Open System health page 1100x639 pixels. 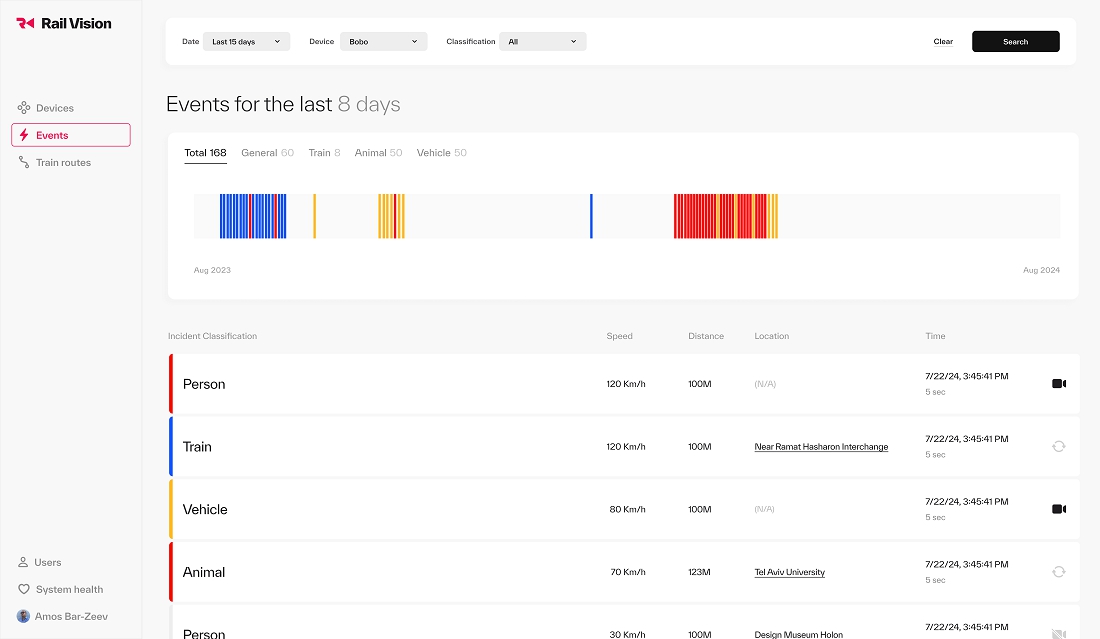tap(68, 589)
